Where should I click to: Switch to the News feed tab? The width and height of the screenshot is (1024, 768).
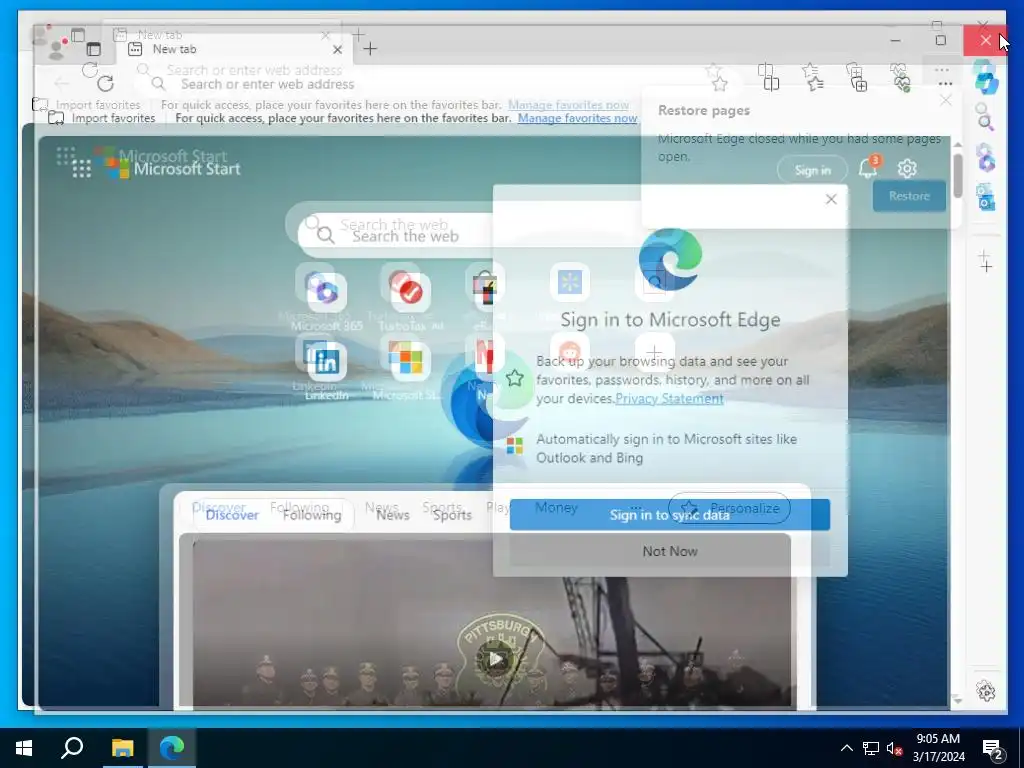pos(392,515)
